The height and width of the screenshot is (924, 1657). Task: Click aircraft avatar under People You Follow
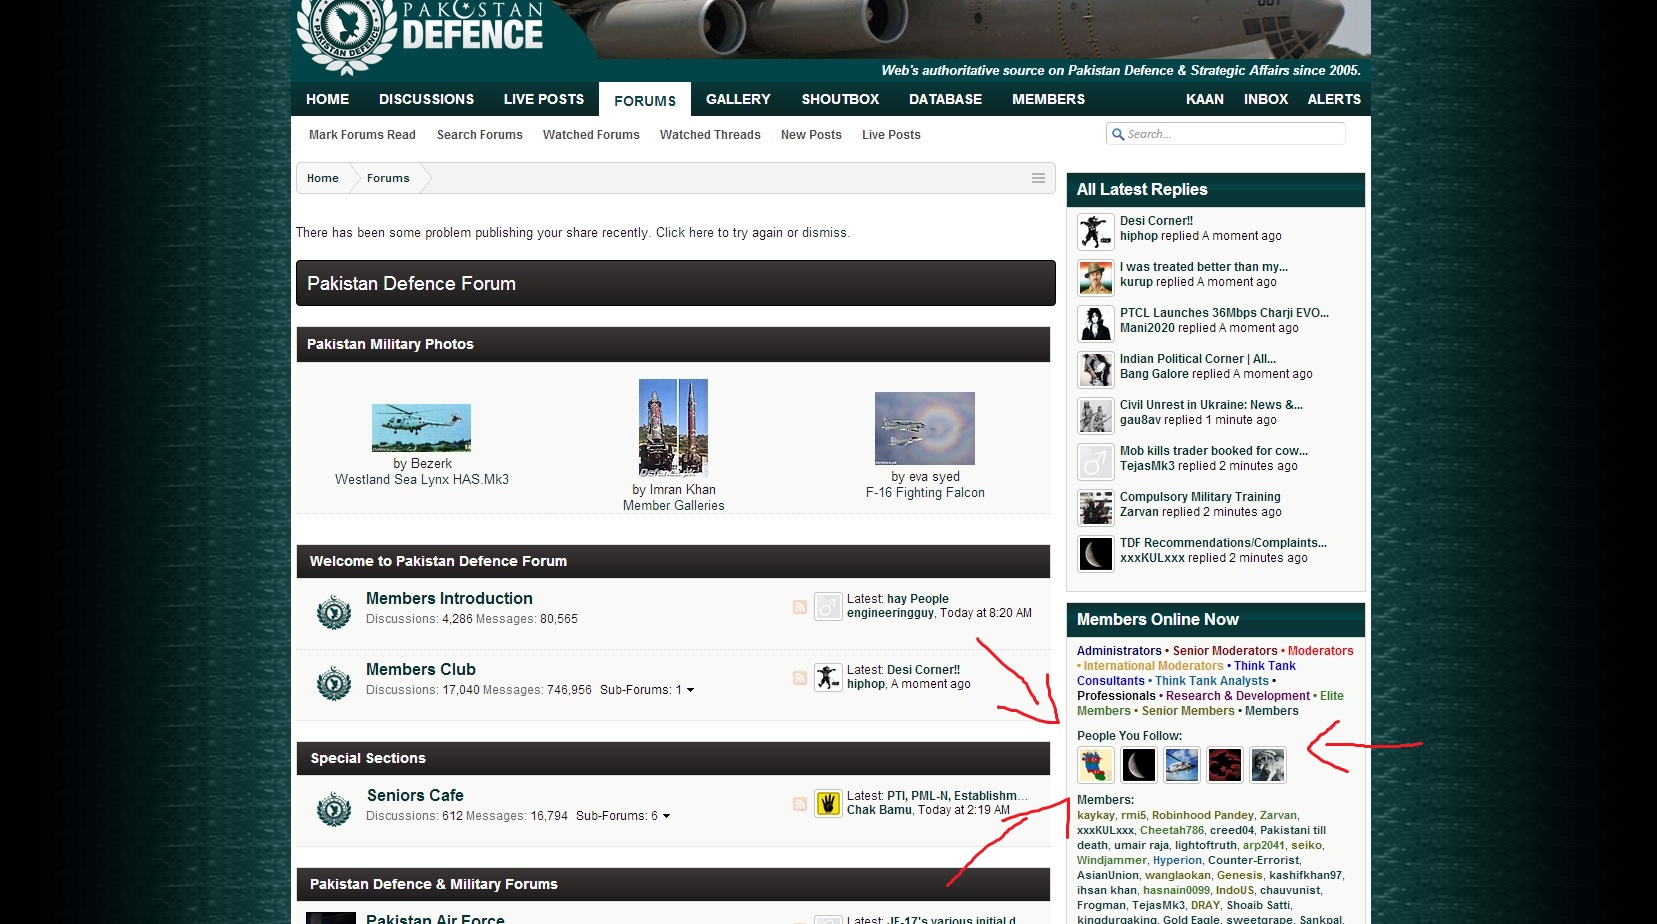point(1182,765)
